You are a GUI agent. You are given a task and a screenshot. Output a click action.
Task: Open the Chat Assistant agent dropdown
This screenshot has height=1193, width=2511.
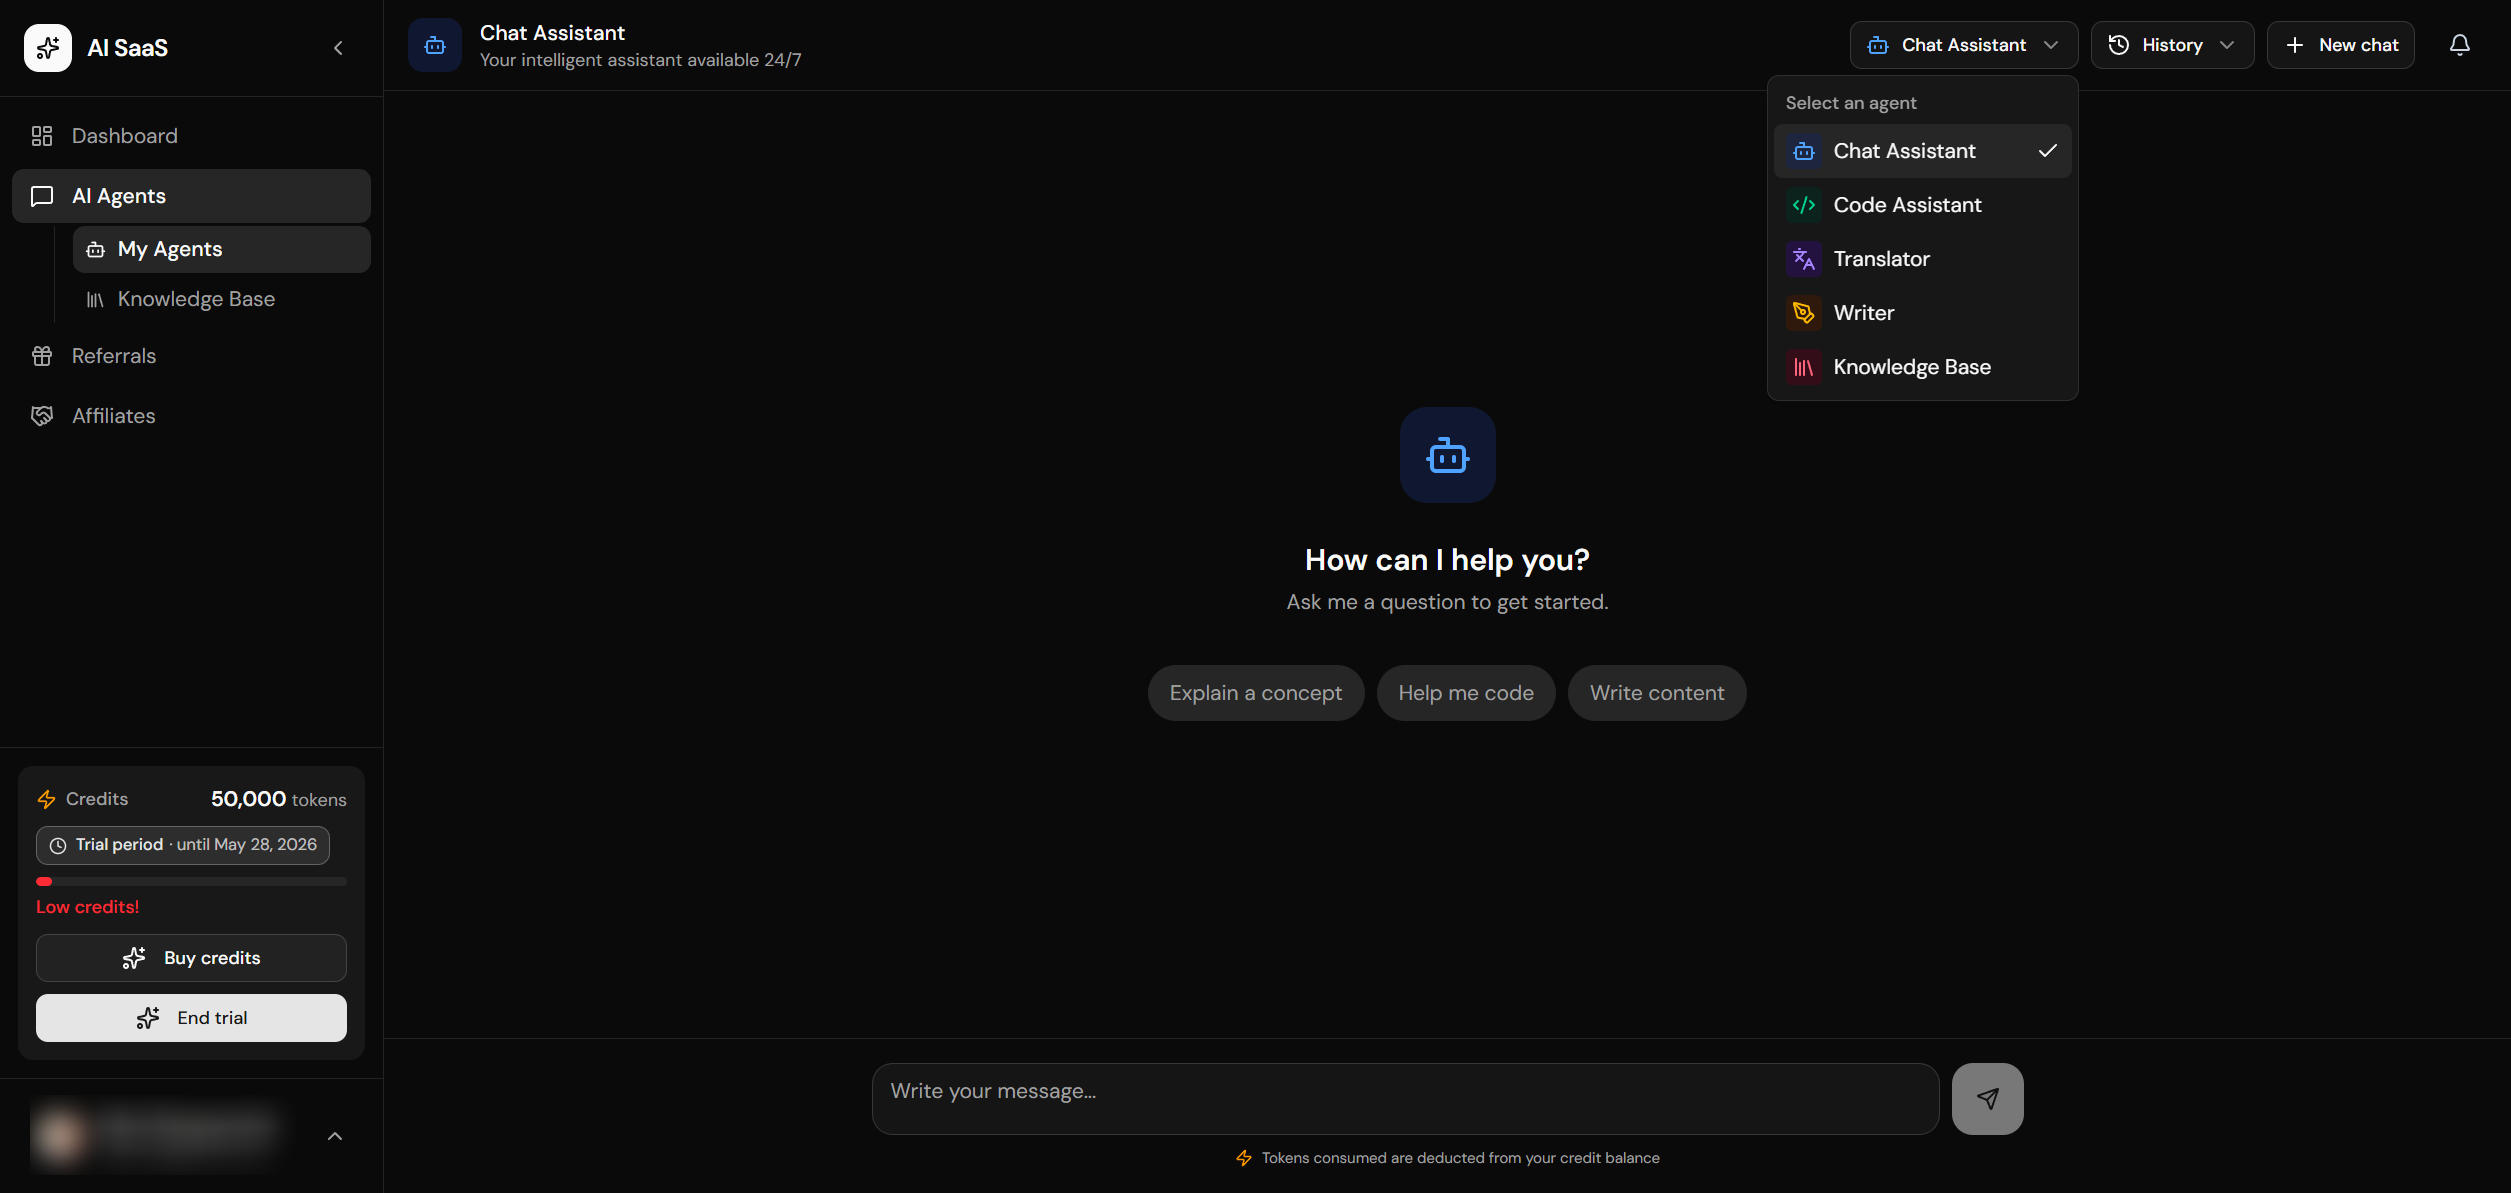pyautogui.click(x=1964, y=45)
